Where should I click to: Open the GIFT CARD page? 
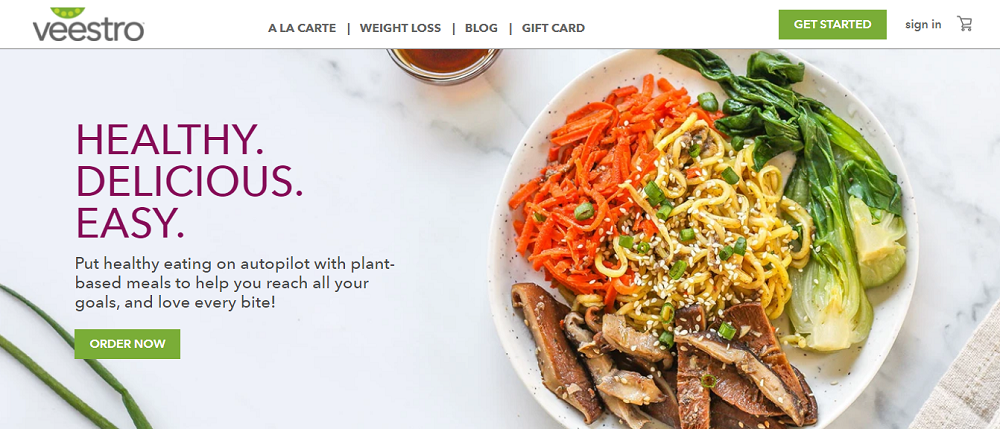(x=553, y=28)
